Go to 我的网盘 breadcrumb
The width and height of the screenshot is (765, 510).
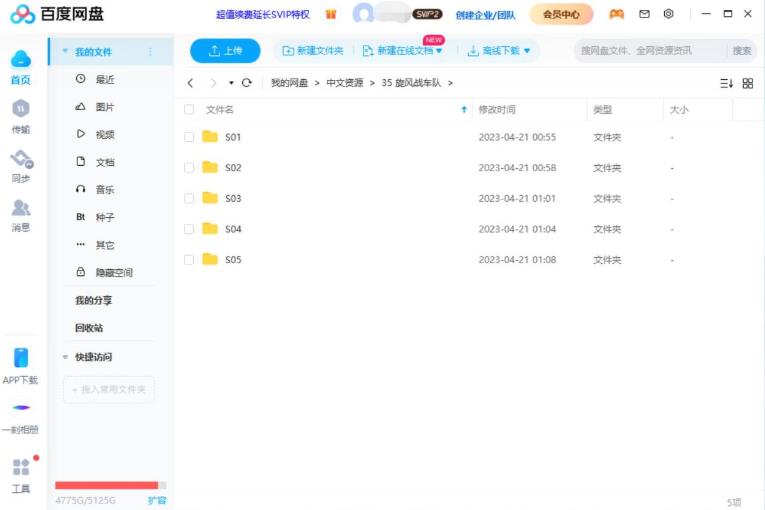coord(290,83)
